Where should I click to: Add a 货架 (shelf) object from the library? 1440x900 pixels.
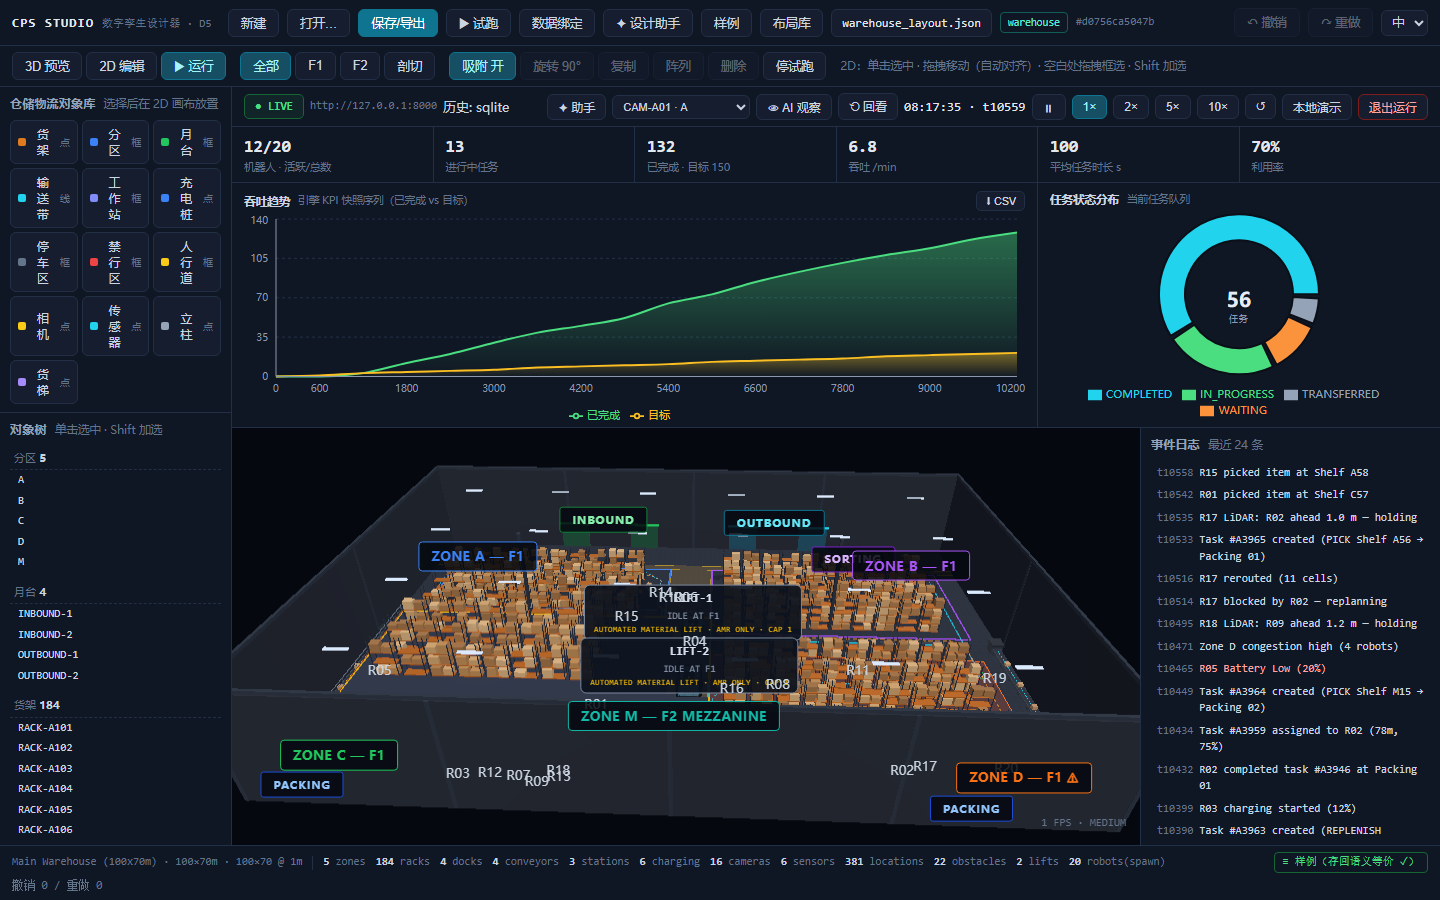pos(44,142)
